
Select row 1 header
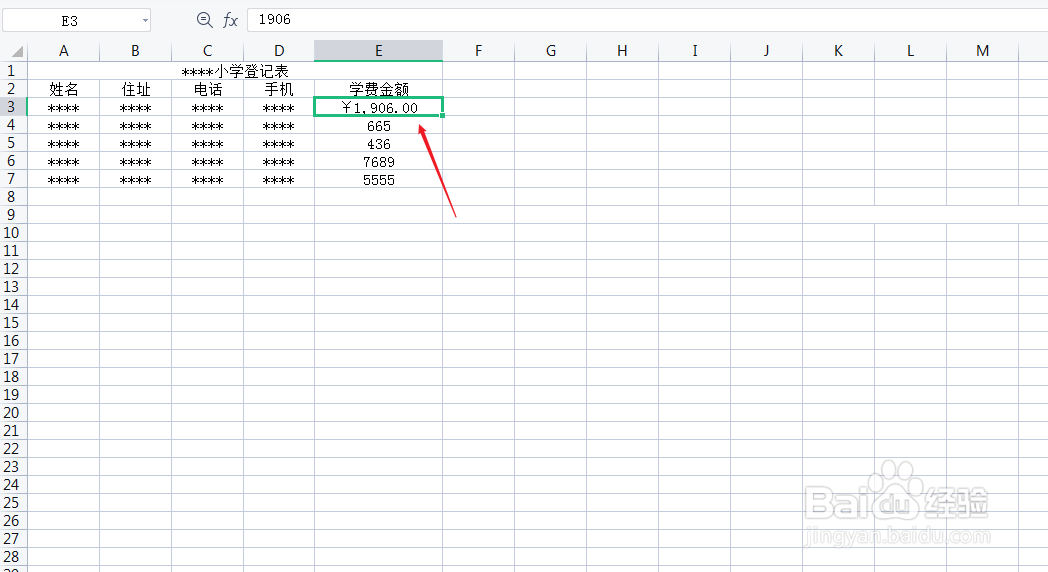click(x=11, y=70)
